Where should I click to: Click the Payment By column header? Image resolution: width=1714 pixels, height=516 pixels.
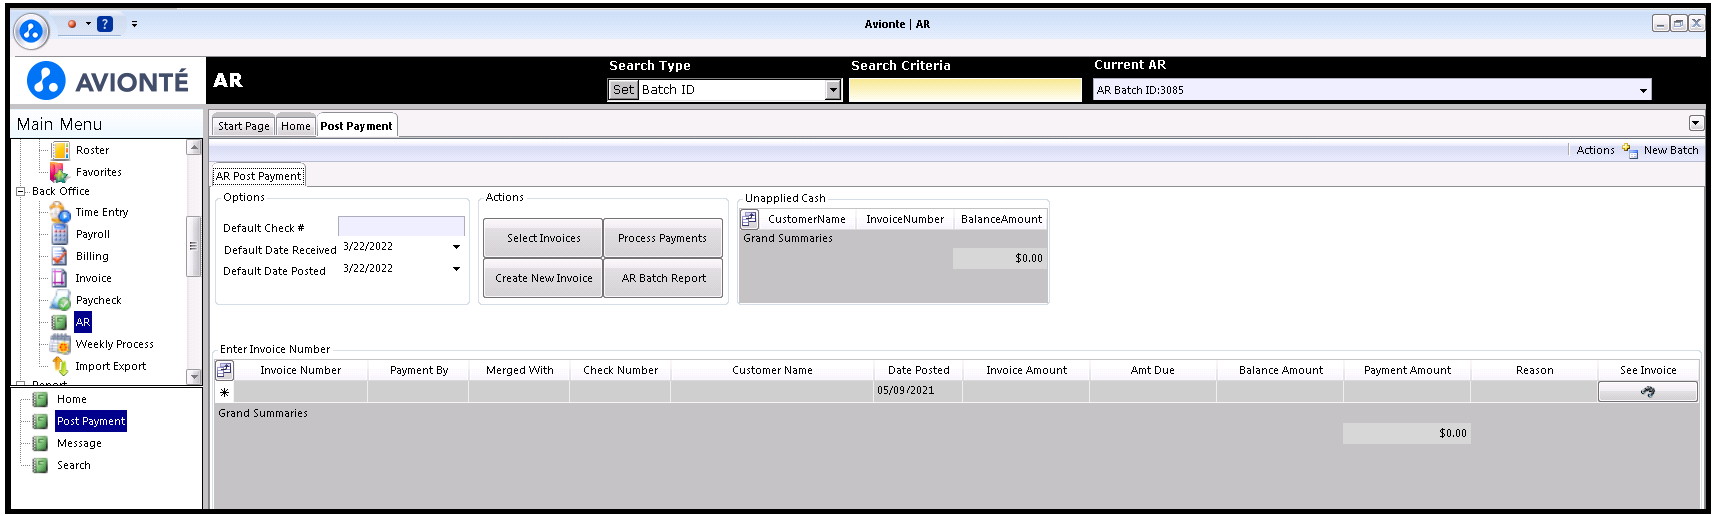coord(418,370)
